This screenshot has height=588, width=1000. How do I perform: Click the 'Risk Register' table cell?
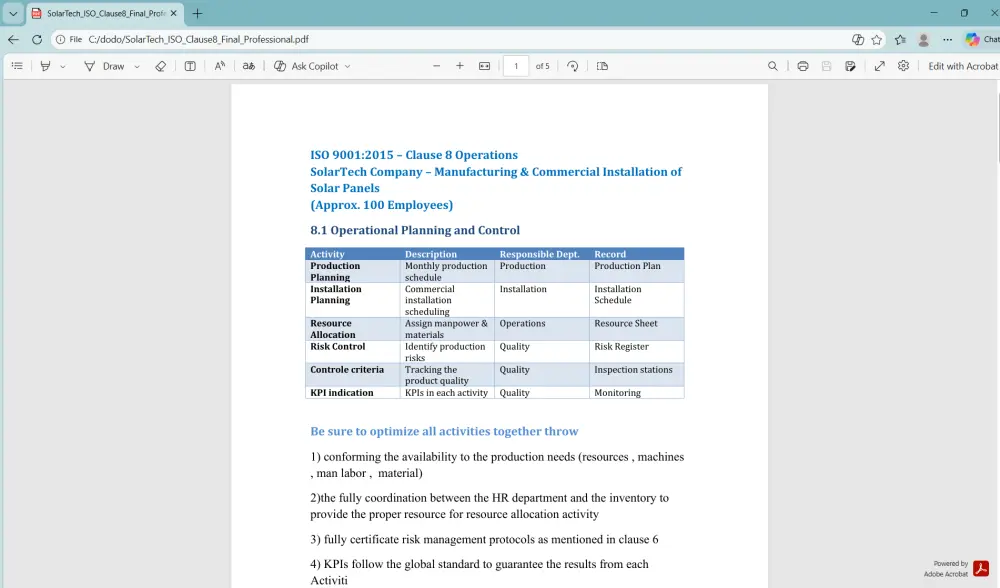636,351
